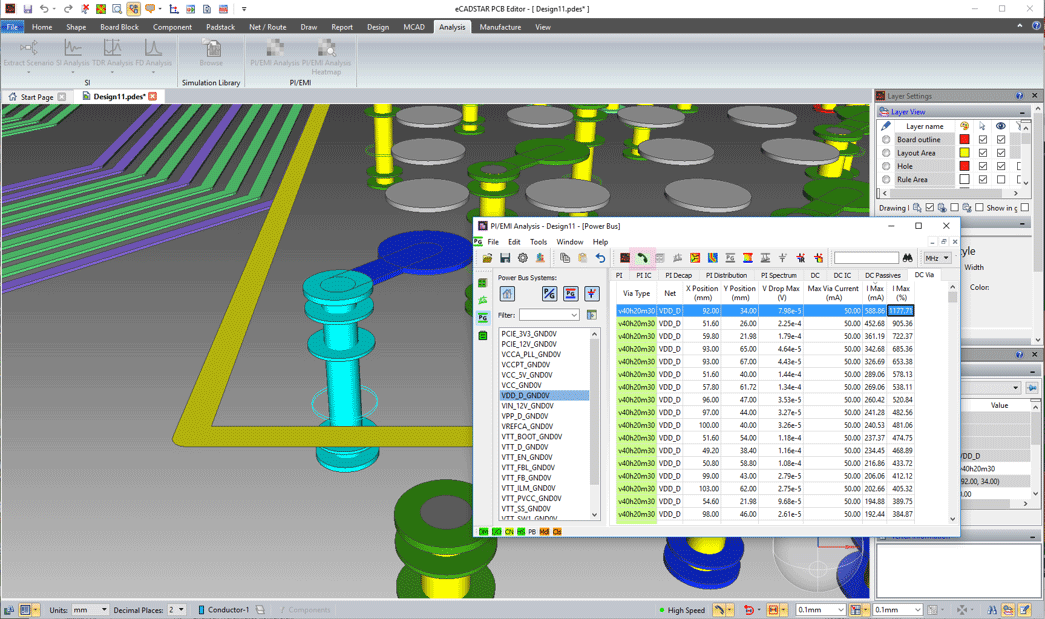Click Rule Area white color swatch

pyautogui.click(x=964, y=179)
